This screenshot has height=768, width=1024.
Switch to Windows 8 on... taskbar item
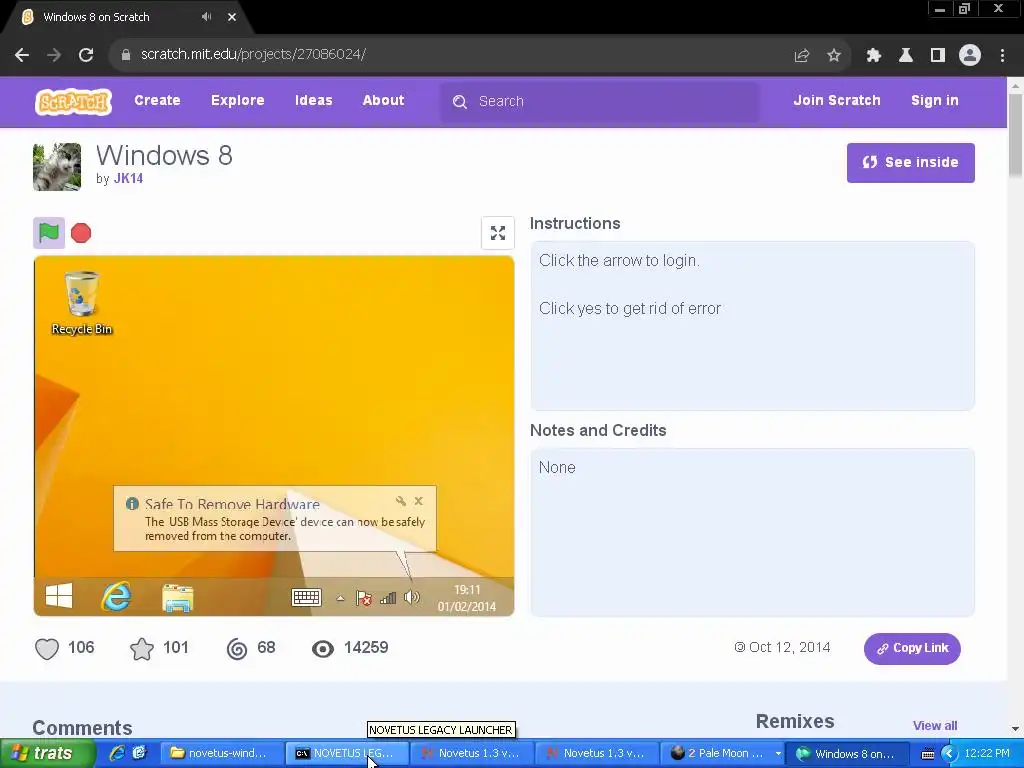(848, 754)
